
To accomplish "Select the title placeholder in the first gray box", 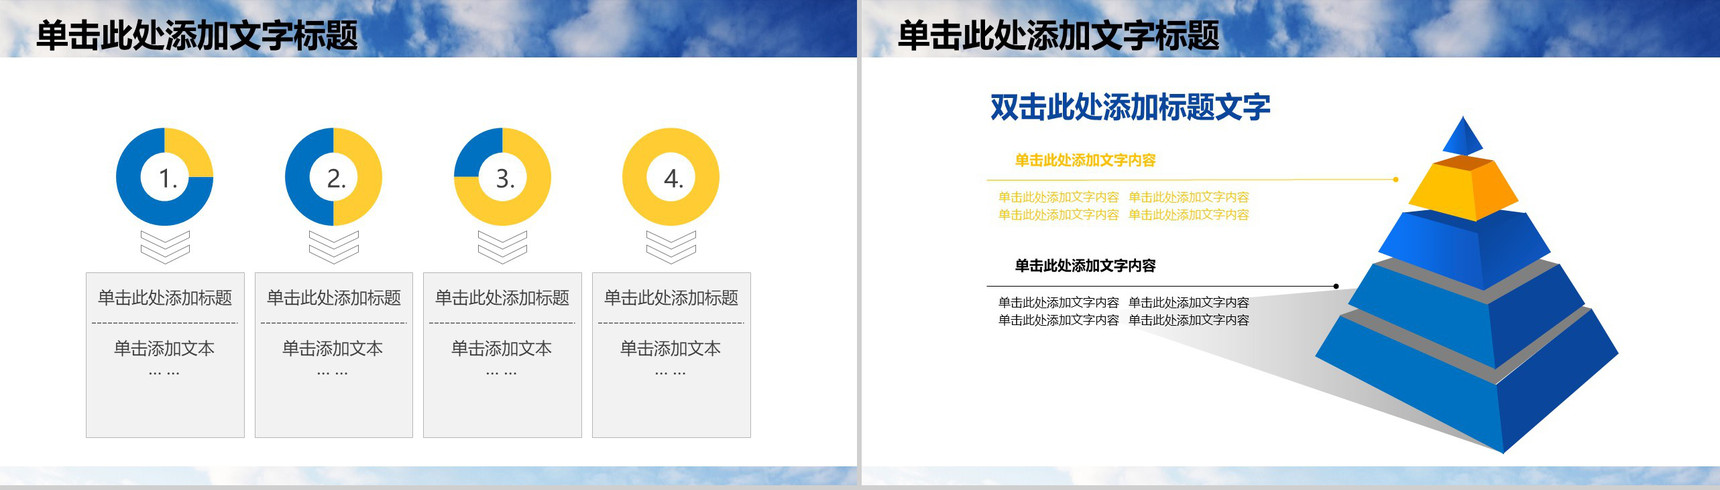I will [165, 298].
